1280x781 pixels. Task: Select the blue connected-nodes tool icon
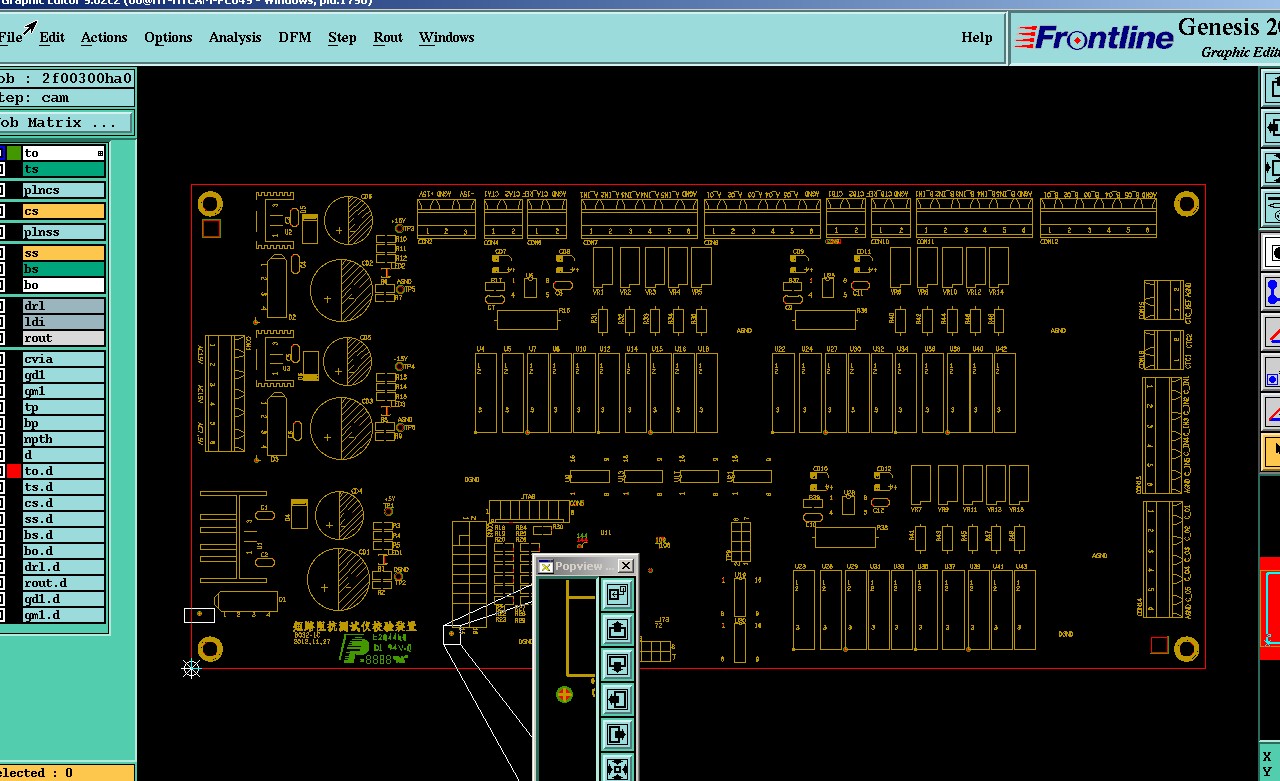1272,292
